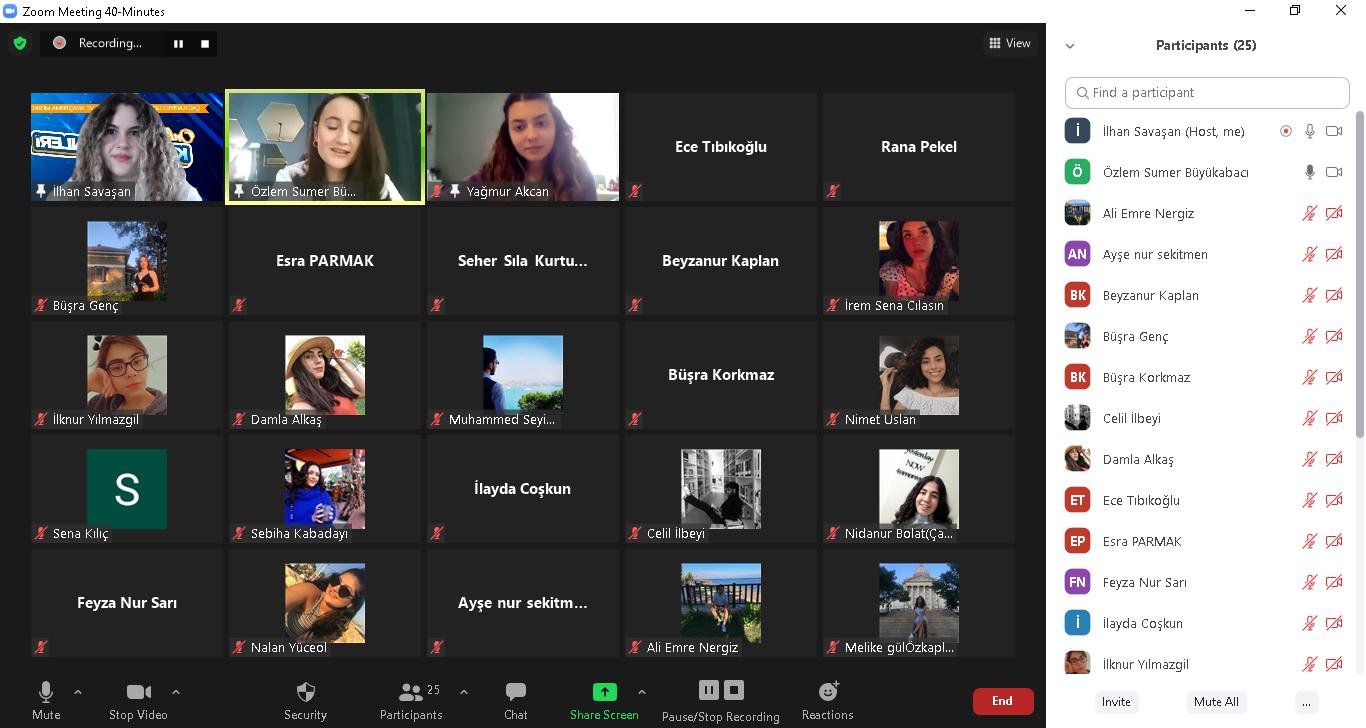
Task: End the meeting with the red End button
Action: tap(1002, 701)
